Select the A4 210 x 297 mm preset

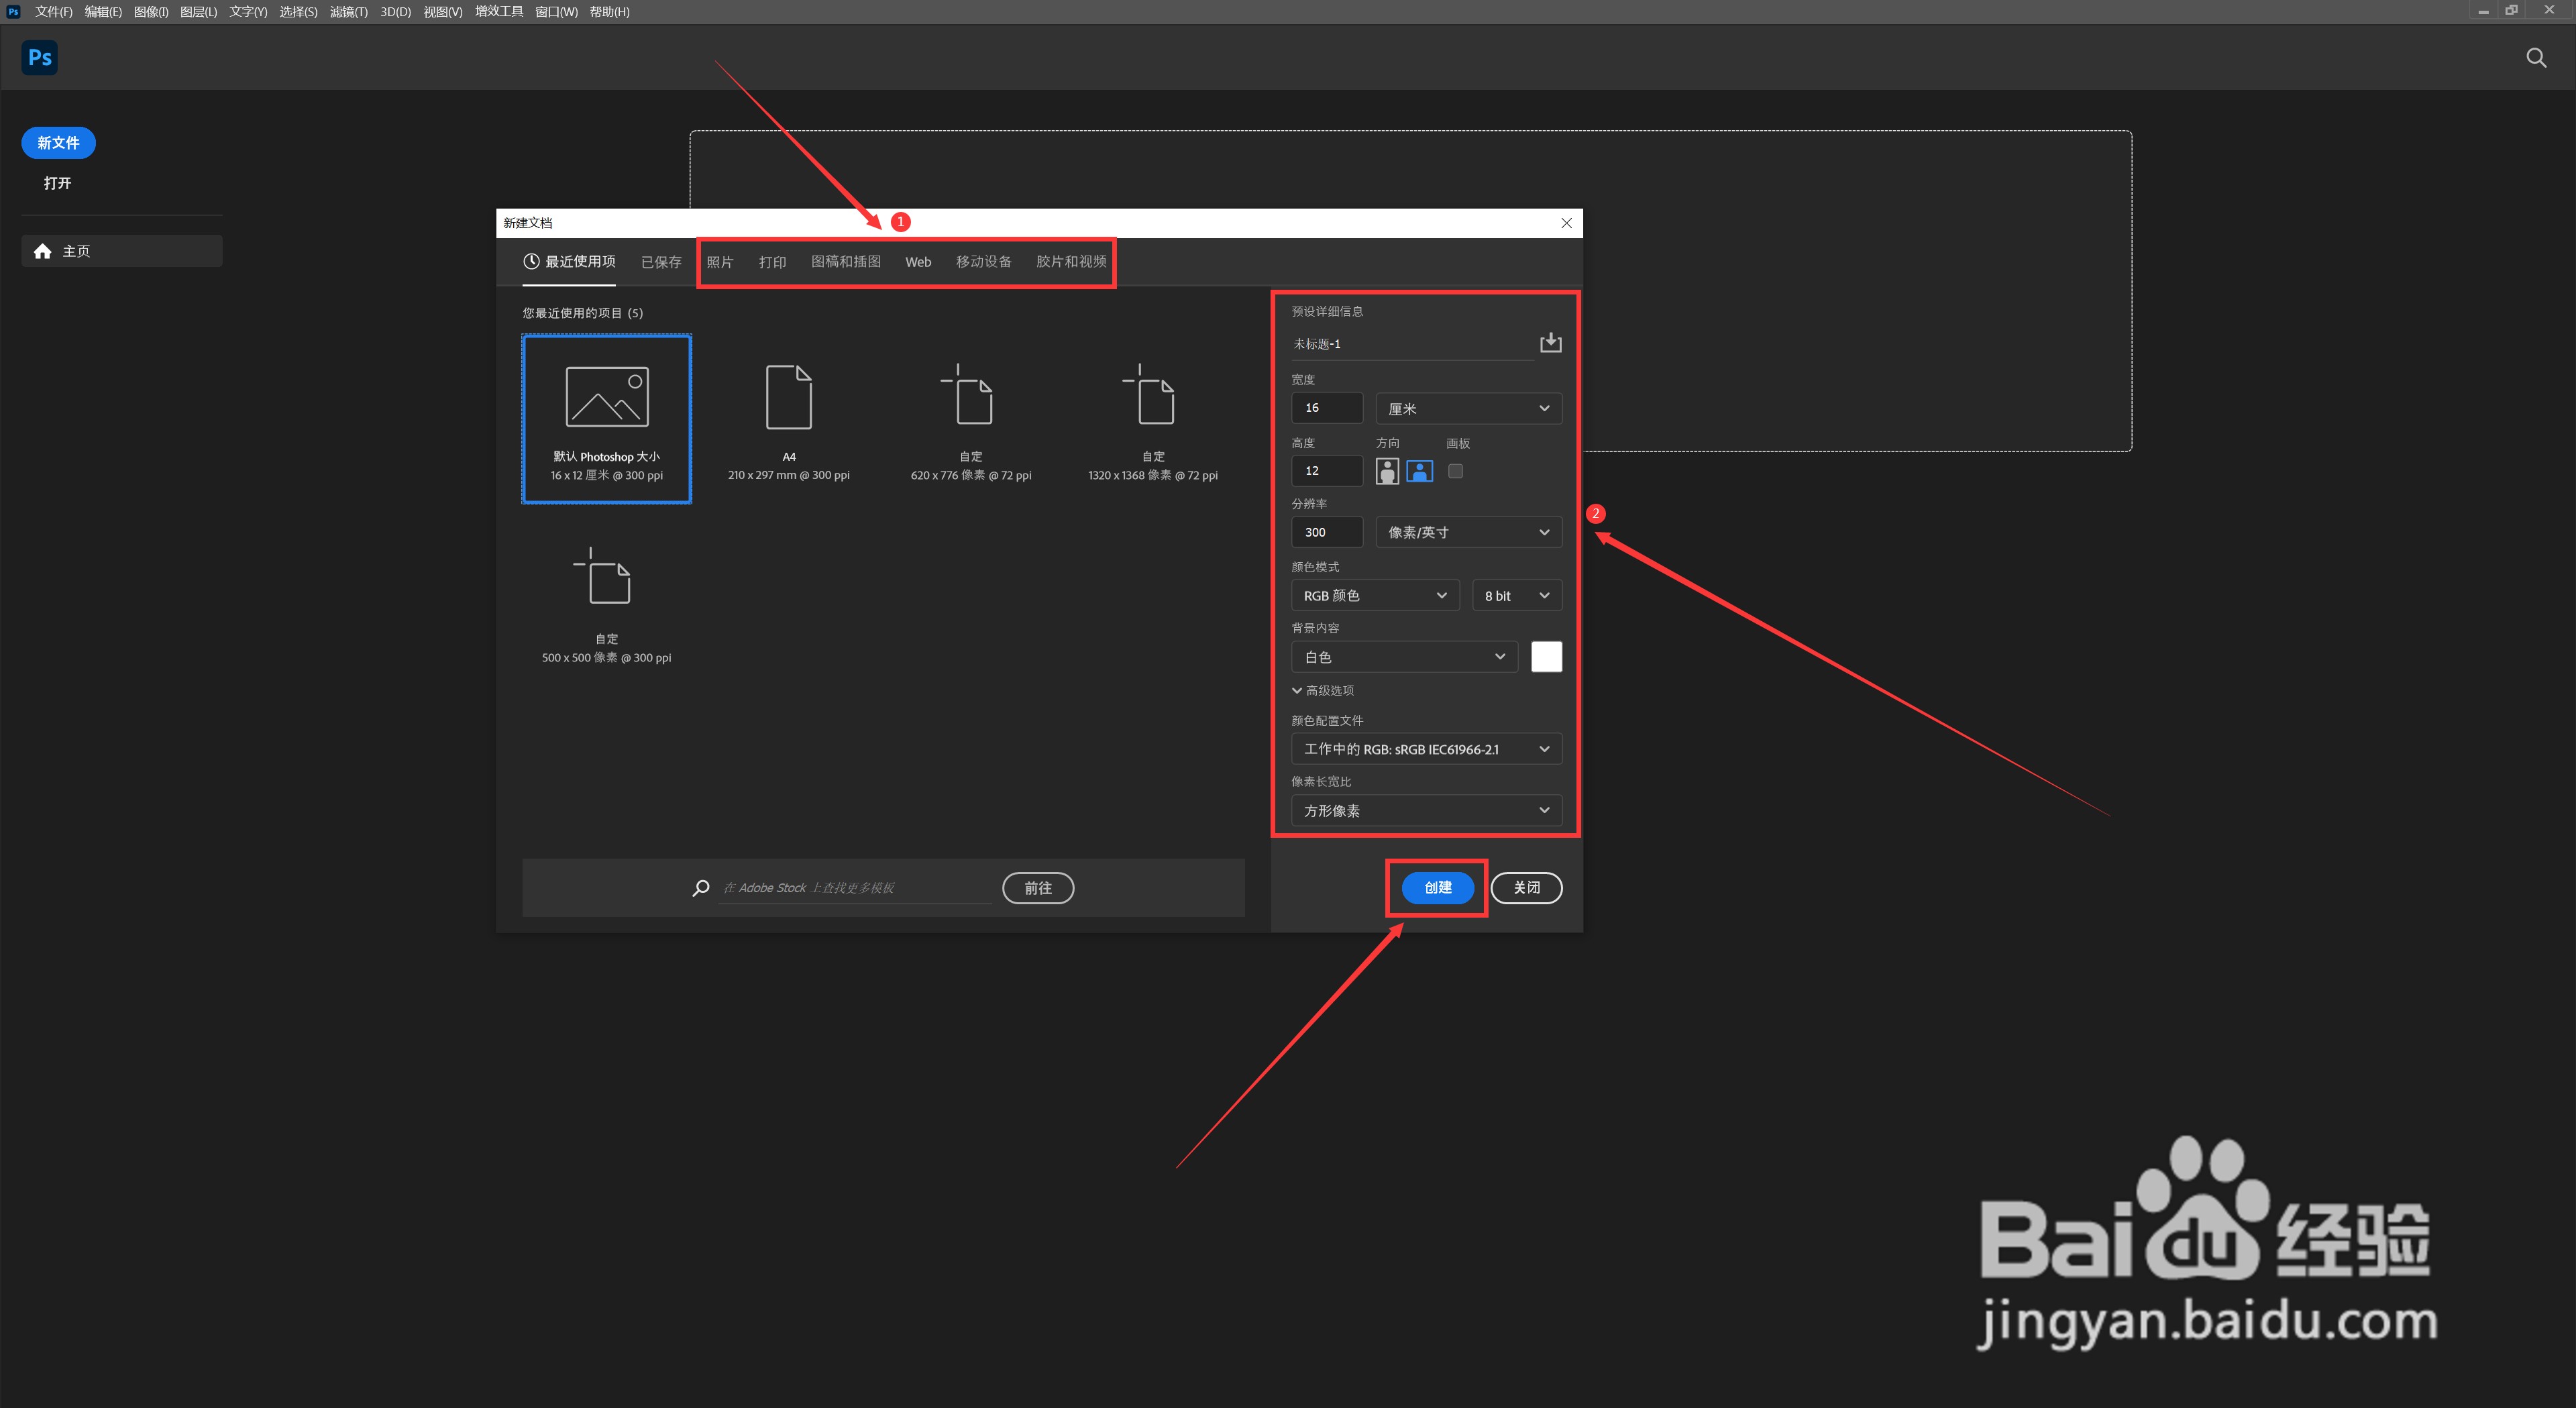[x=788, y=419]
